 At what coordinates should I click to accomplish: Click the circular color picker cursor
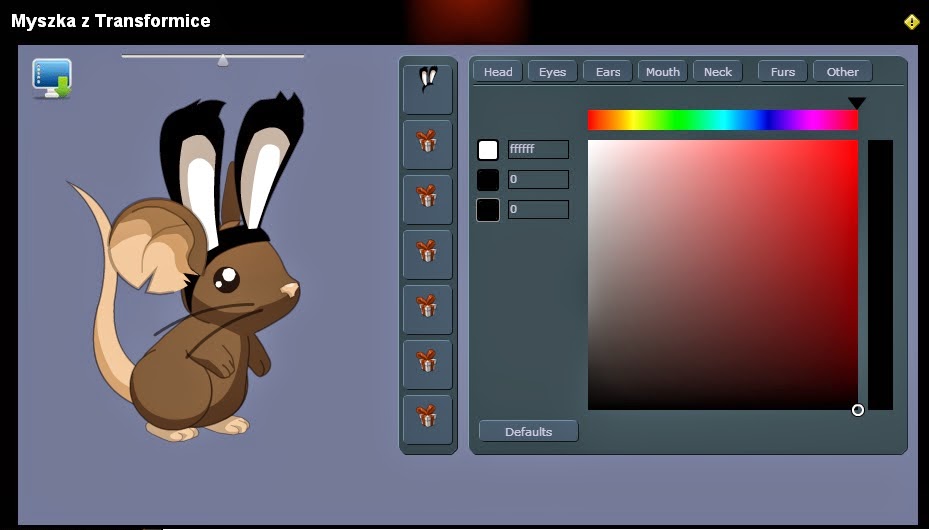pos(857,410)
